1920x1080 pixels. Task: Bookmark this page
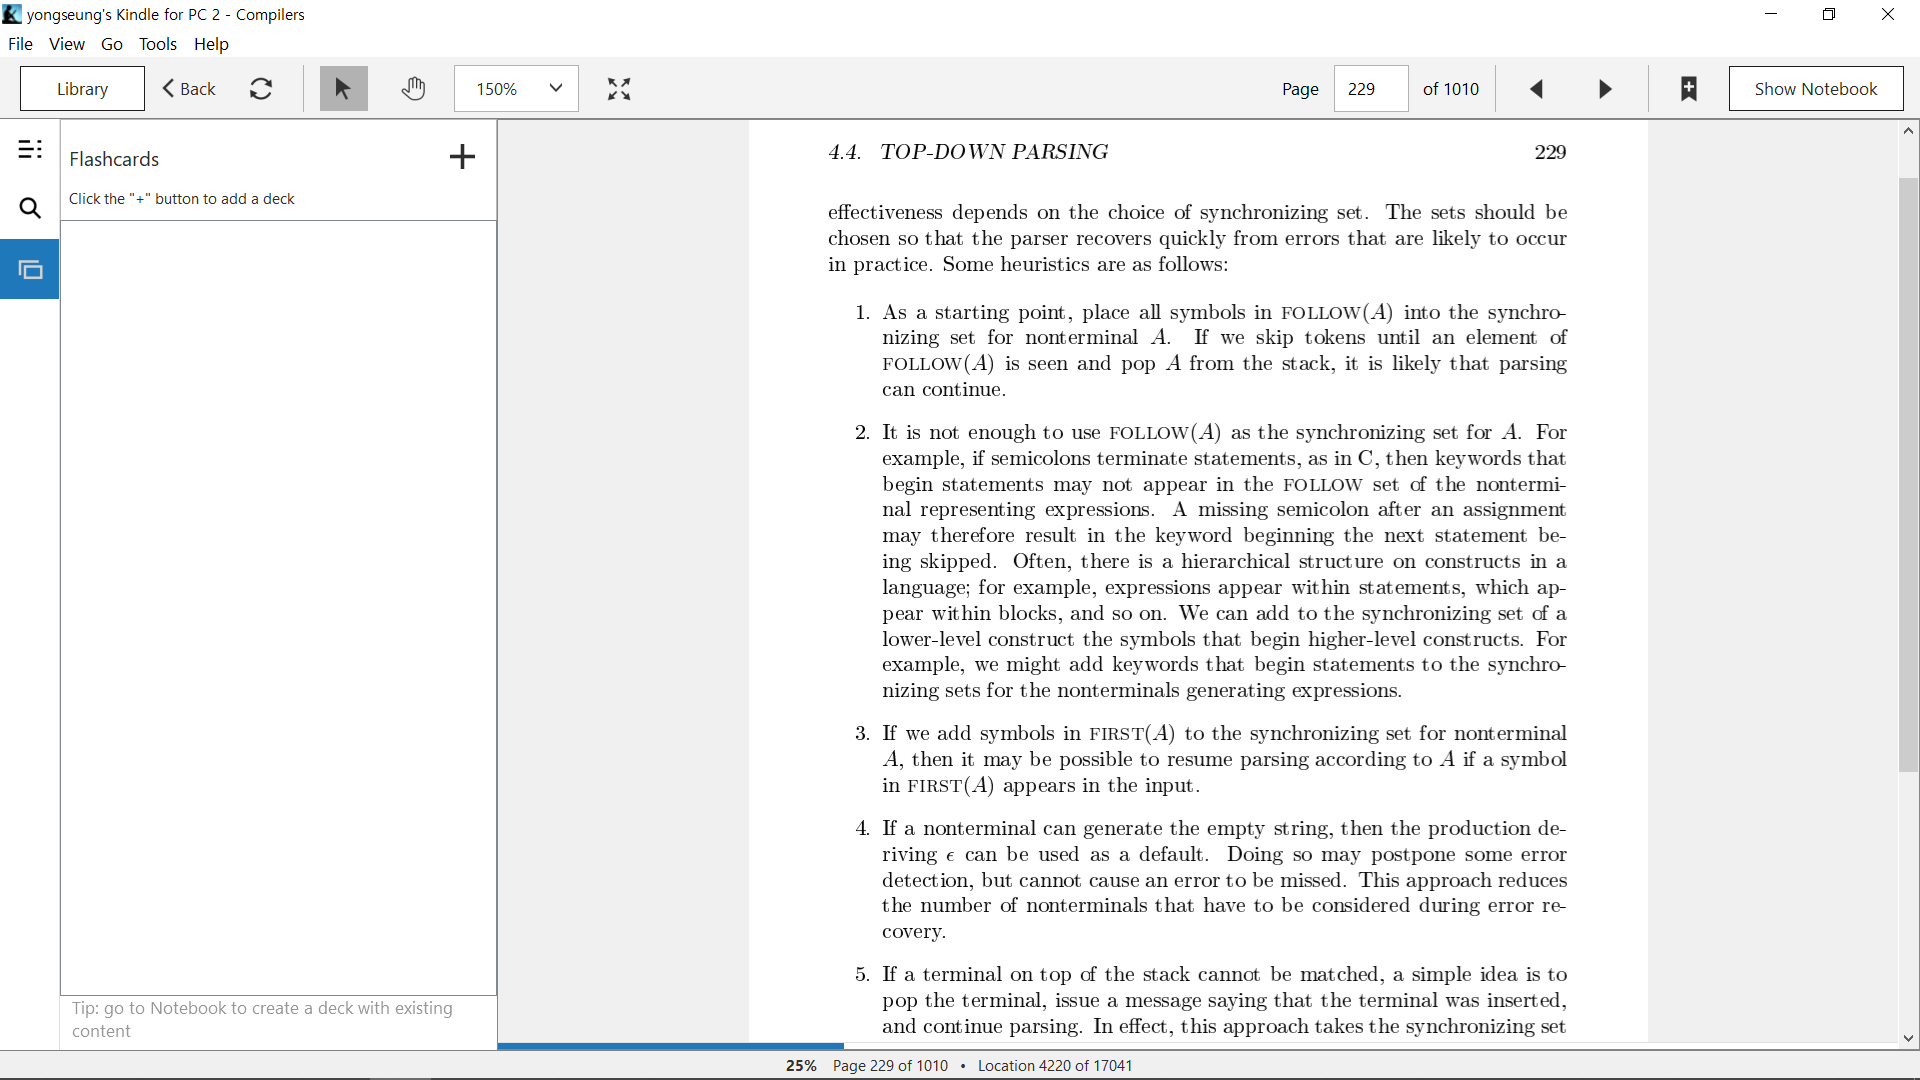(x=1689, y=89)
